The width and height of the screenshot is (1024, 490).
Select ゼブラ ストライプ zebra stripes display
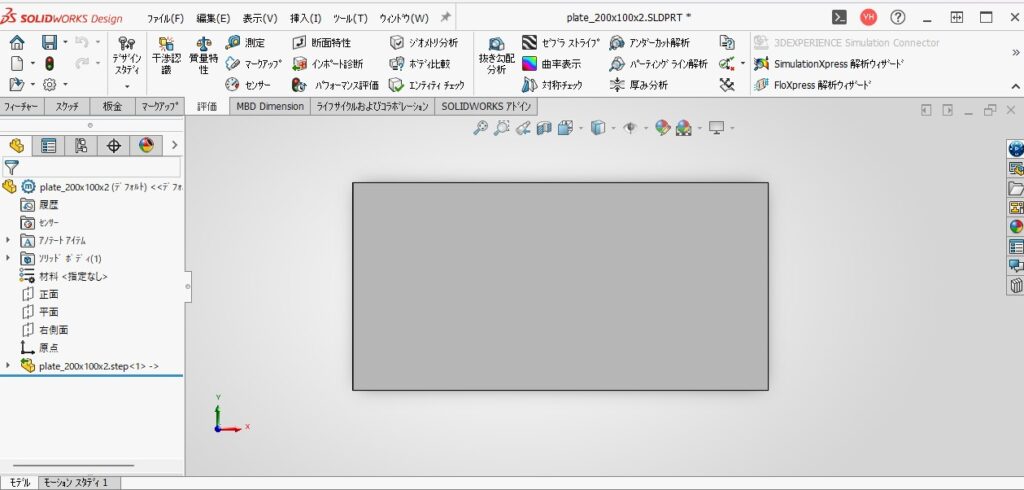530,43
